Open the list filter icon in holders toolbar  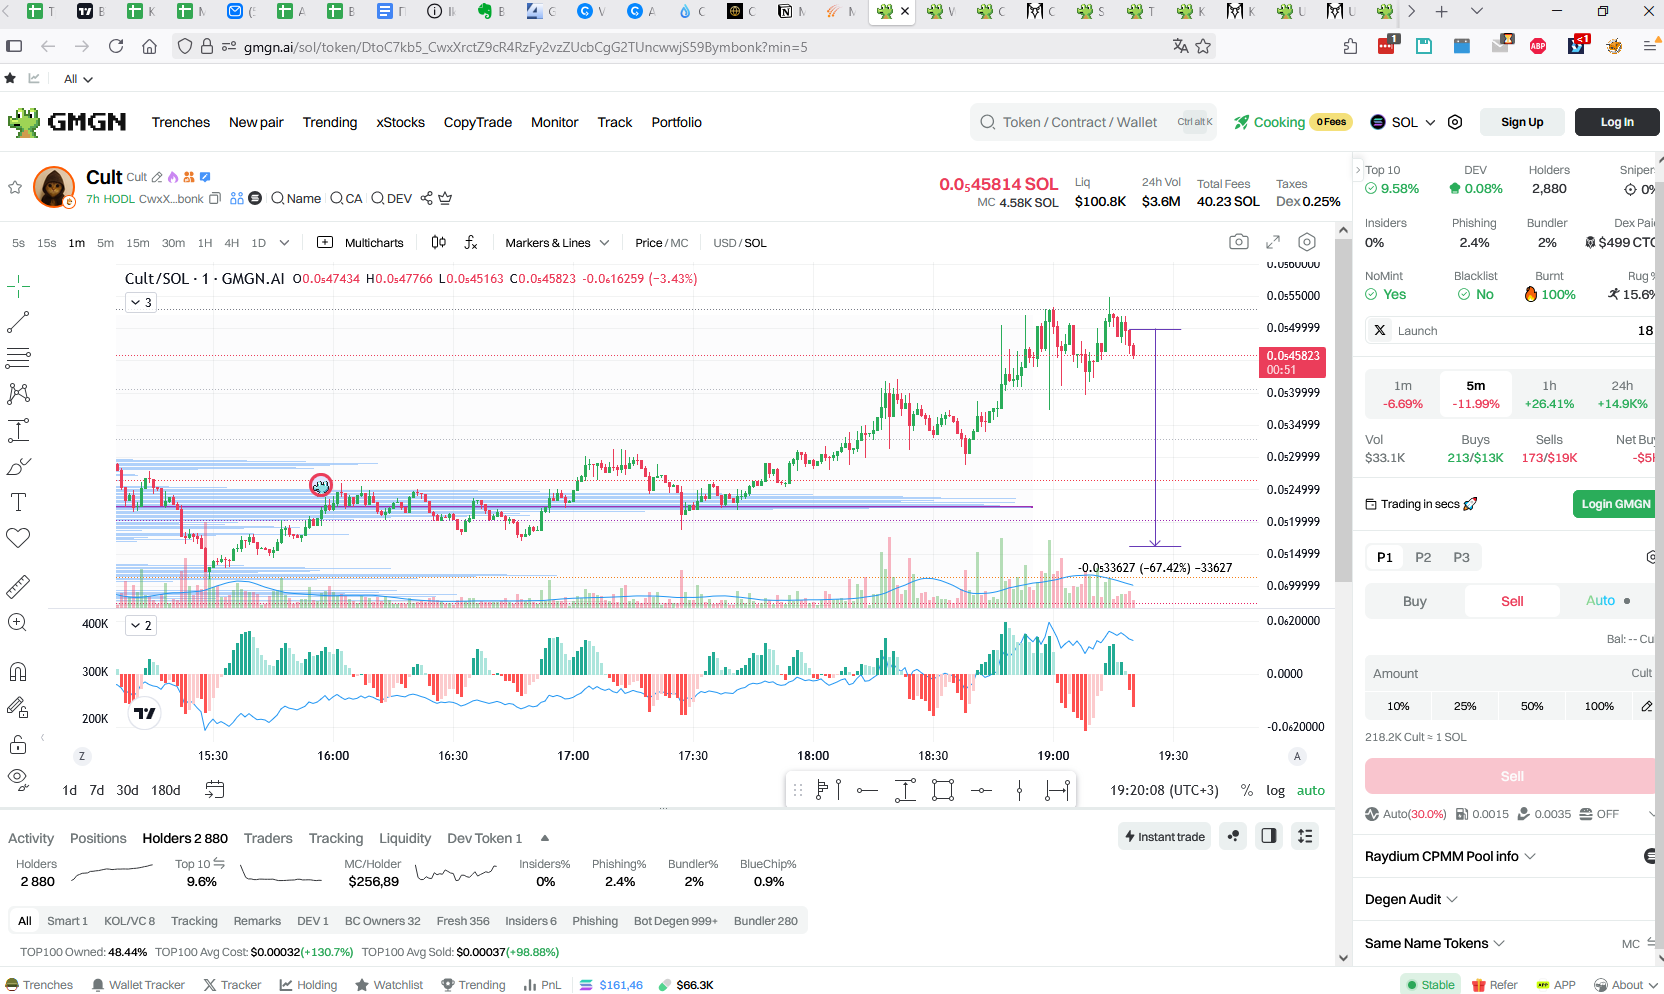(x=1305, y=836)
